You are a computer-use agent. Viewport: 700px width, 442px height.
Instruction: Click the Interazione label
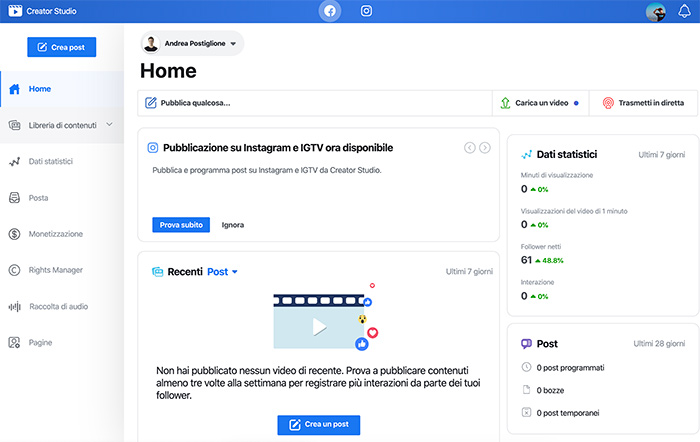point(537,282)
